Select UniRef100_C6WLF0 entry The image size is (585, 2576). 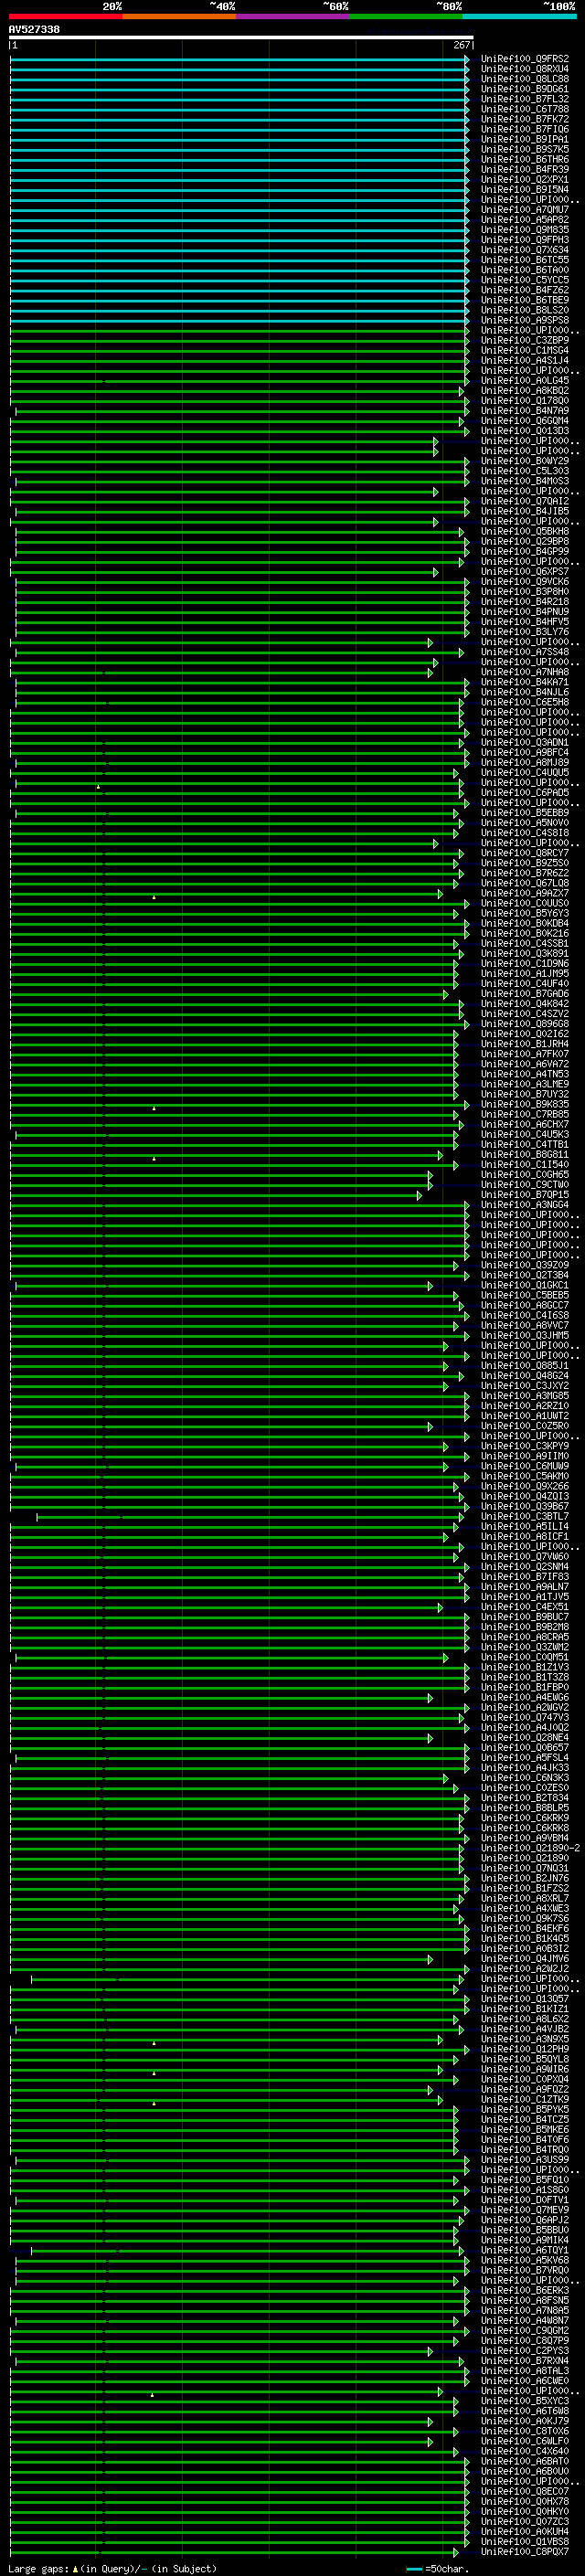[524, 2441]
